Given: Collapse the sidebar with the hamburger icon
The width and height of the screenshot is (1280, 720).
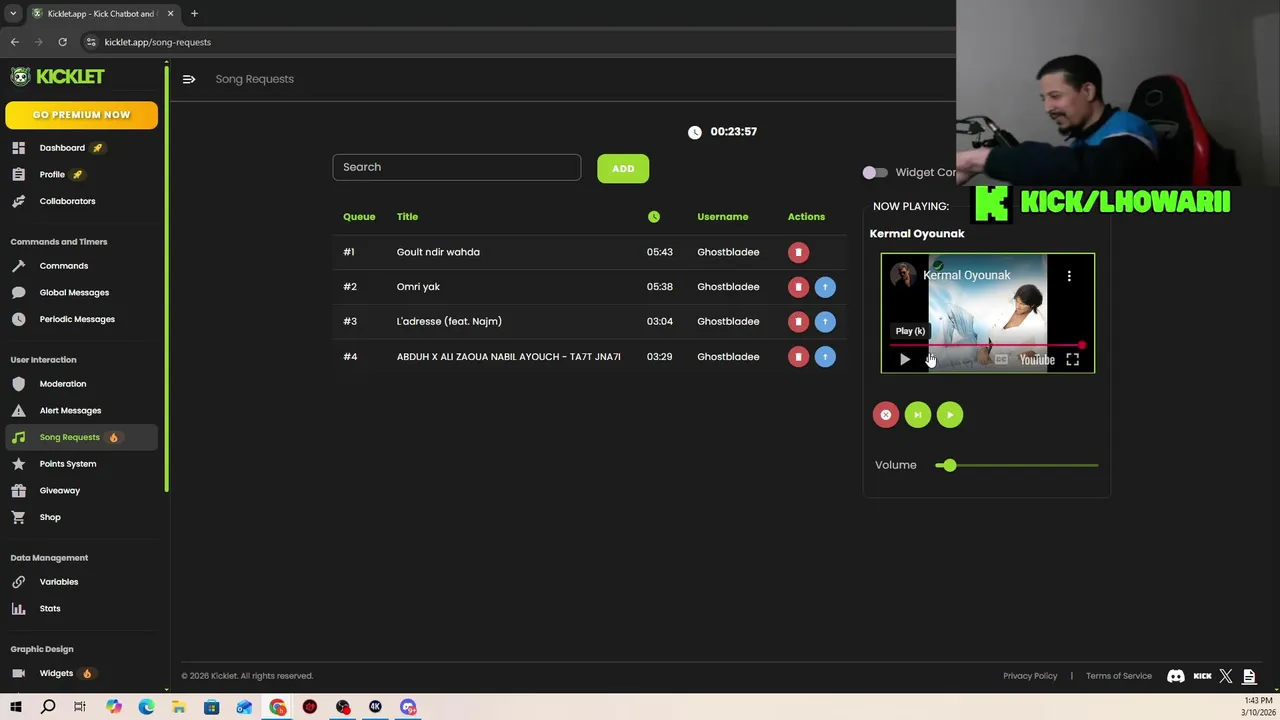Looking at the screenshot, I should (x=189, y=79).
